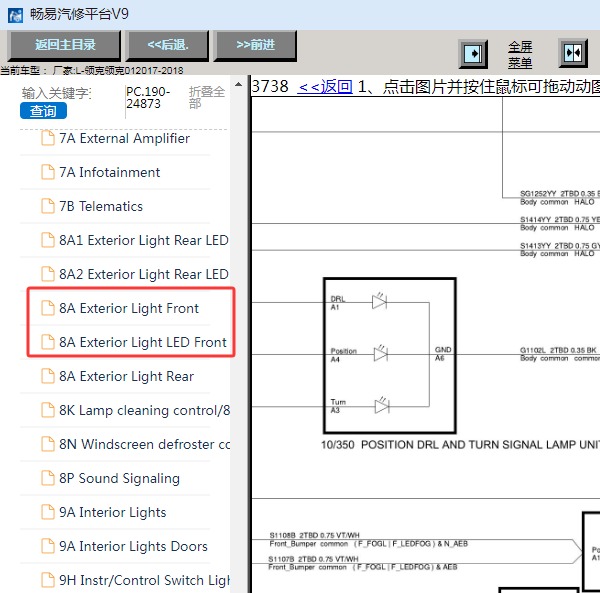Click the 当前车型 vehicle model status text
600x593 pixels.
92,70
